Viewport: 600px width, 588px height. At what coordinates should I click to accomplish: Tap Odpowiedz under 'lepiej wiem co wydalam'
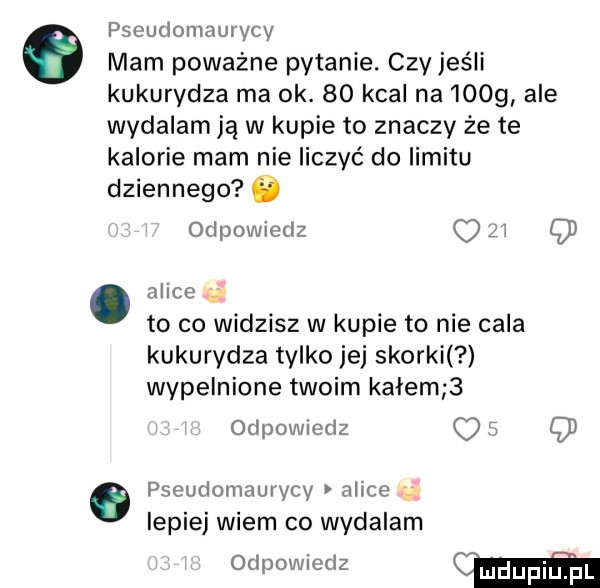tap(290, 563)
